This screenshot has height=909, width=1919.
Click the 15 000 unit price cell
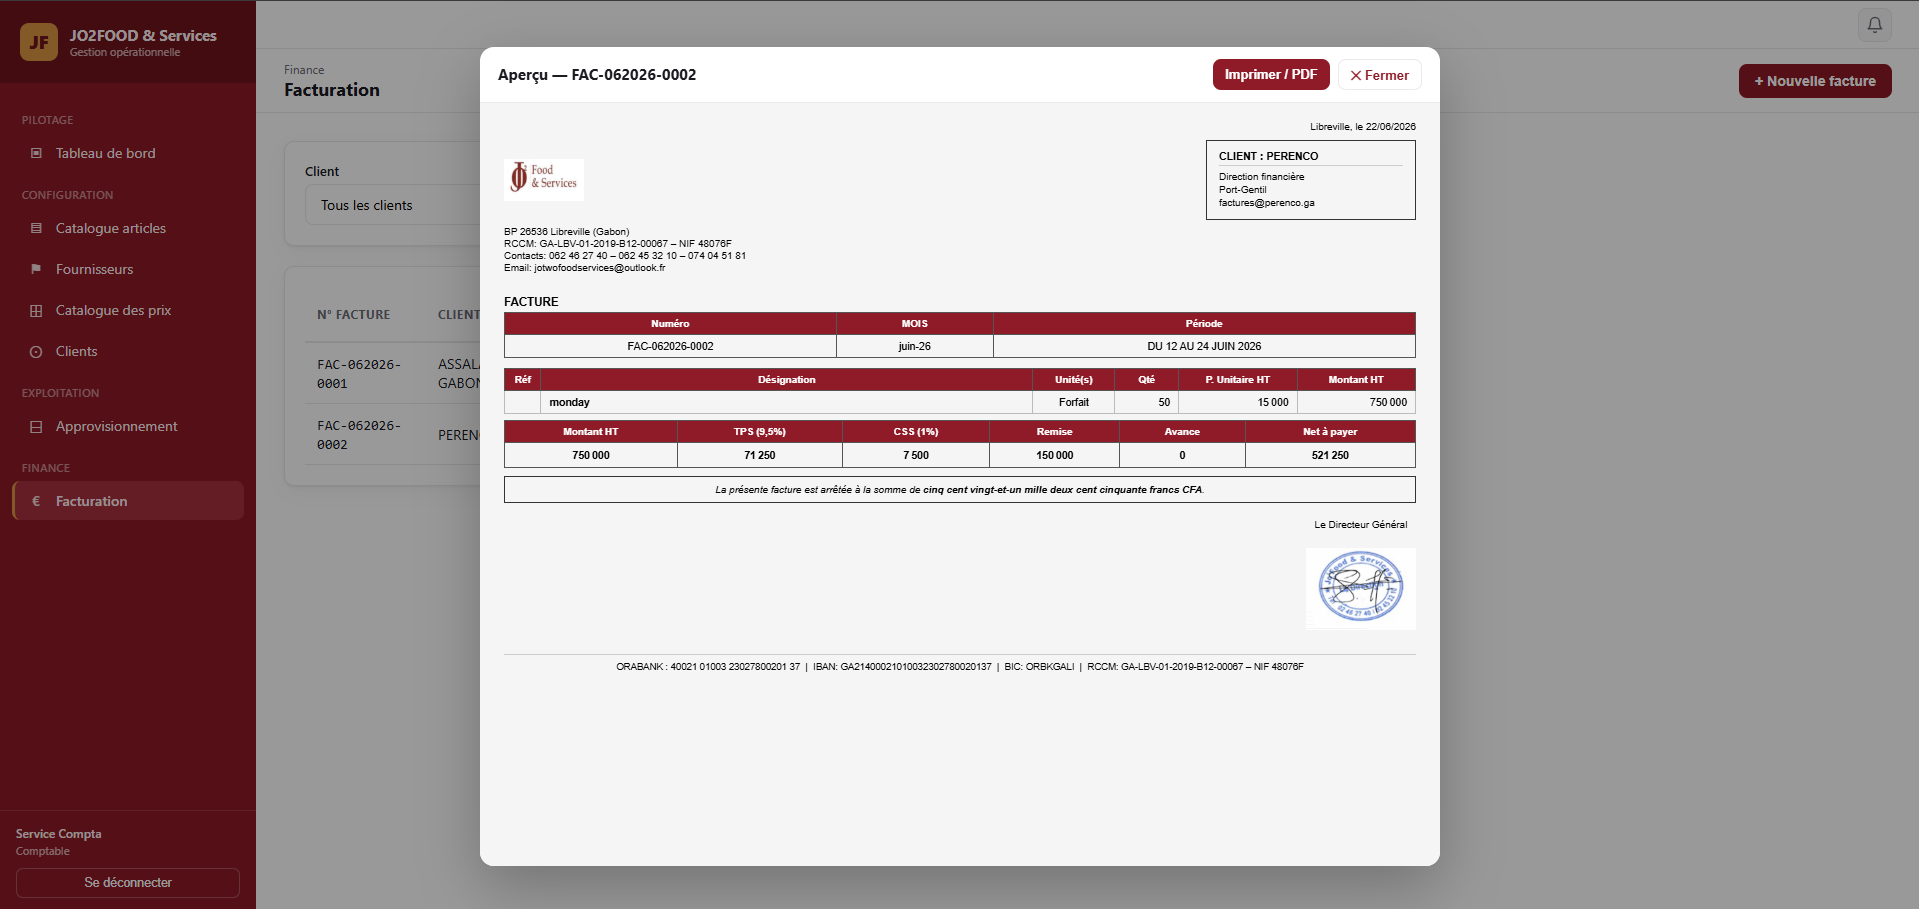pyautogui.click(x=1238, y=402)
